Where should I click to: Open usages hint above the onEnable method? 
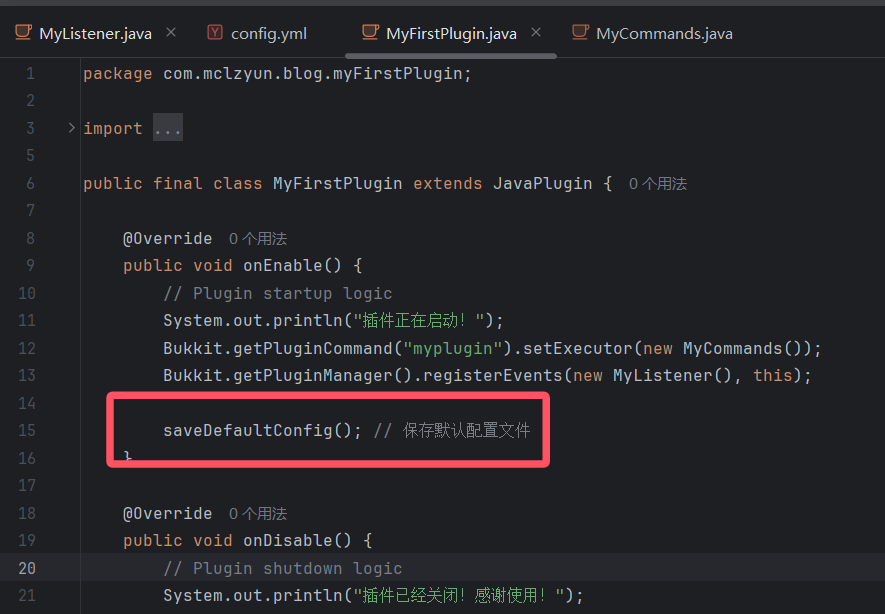click(258, 238)
